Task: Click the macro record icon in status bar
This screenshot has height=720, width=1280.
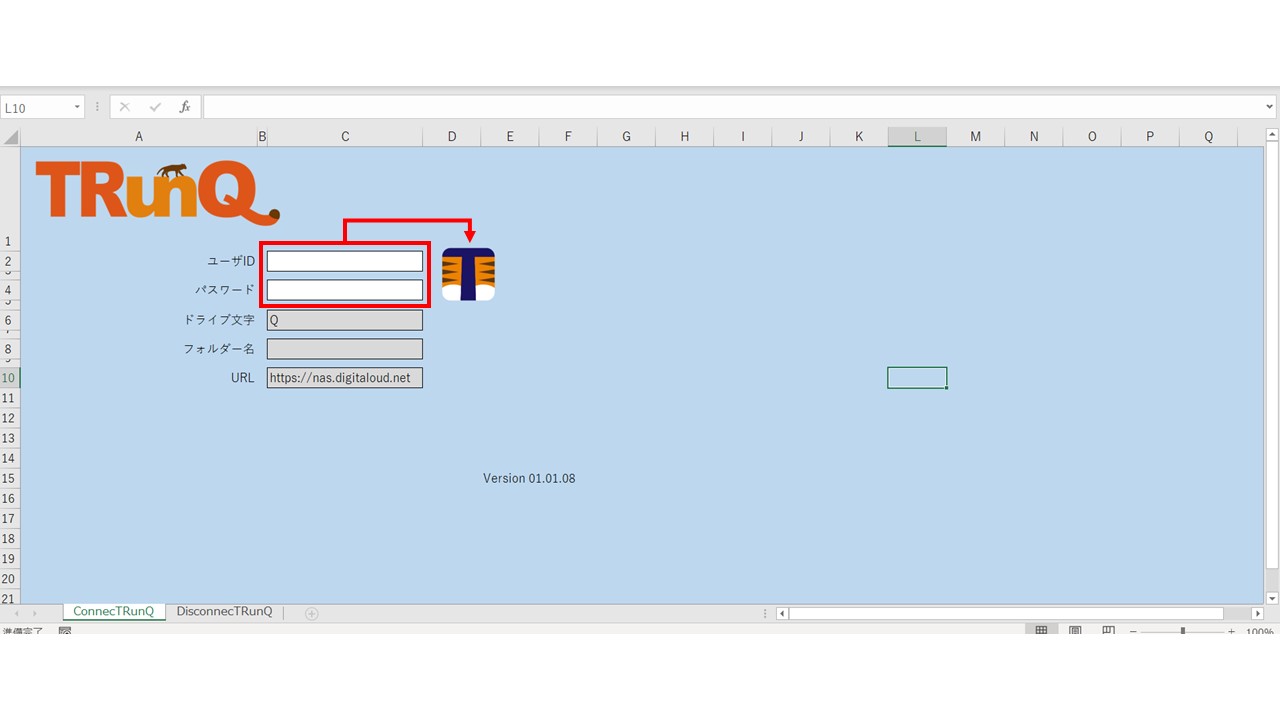Action: [x=65, y=632]
